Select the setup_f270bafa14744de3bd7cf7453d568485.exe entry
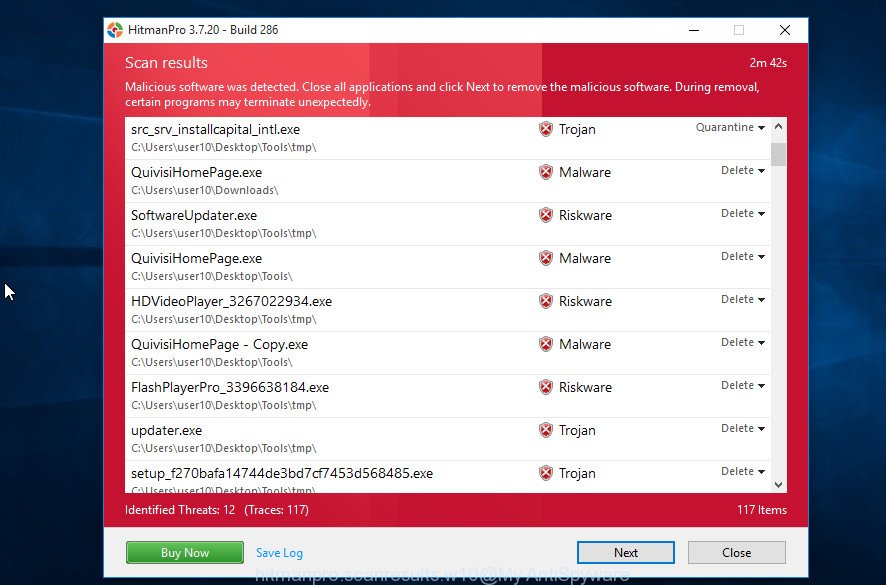The width and height of the screenshot is (886, 585). tap(282, 474)
